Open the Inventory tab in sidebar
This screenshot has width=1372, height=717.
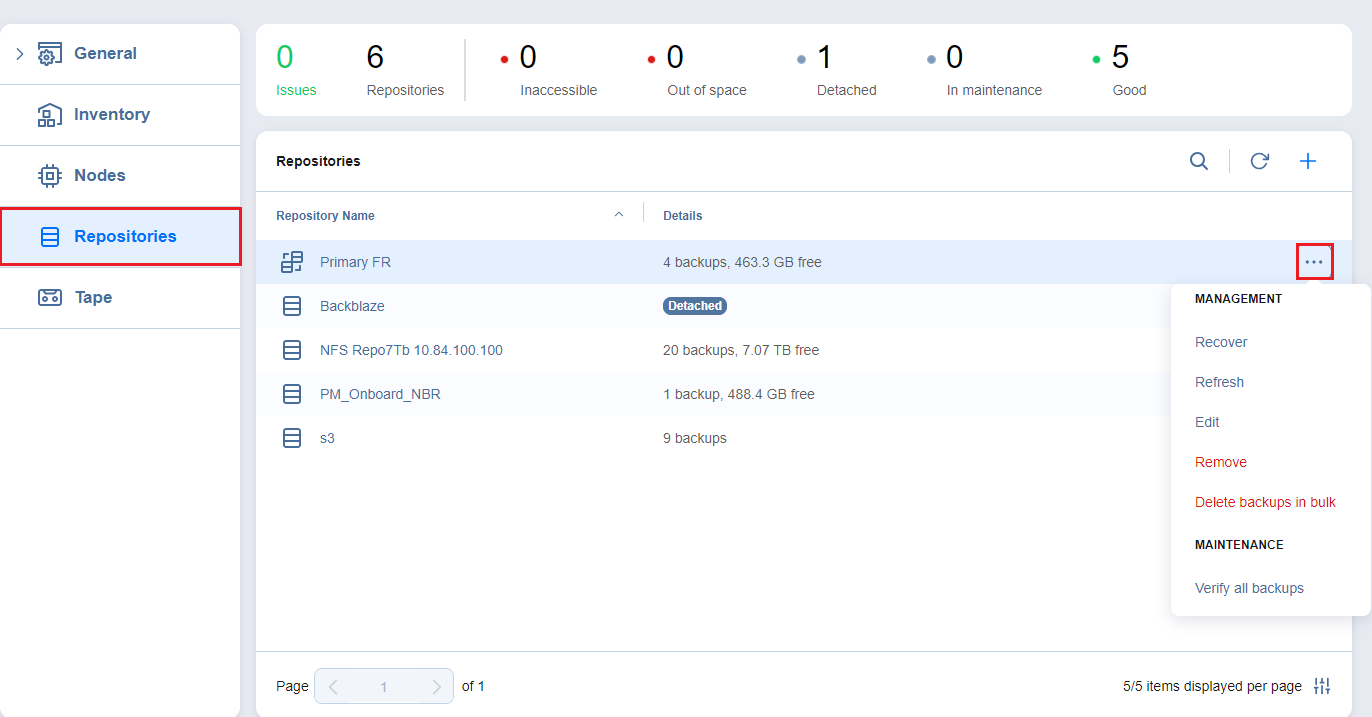(x=111, y=115)
